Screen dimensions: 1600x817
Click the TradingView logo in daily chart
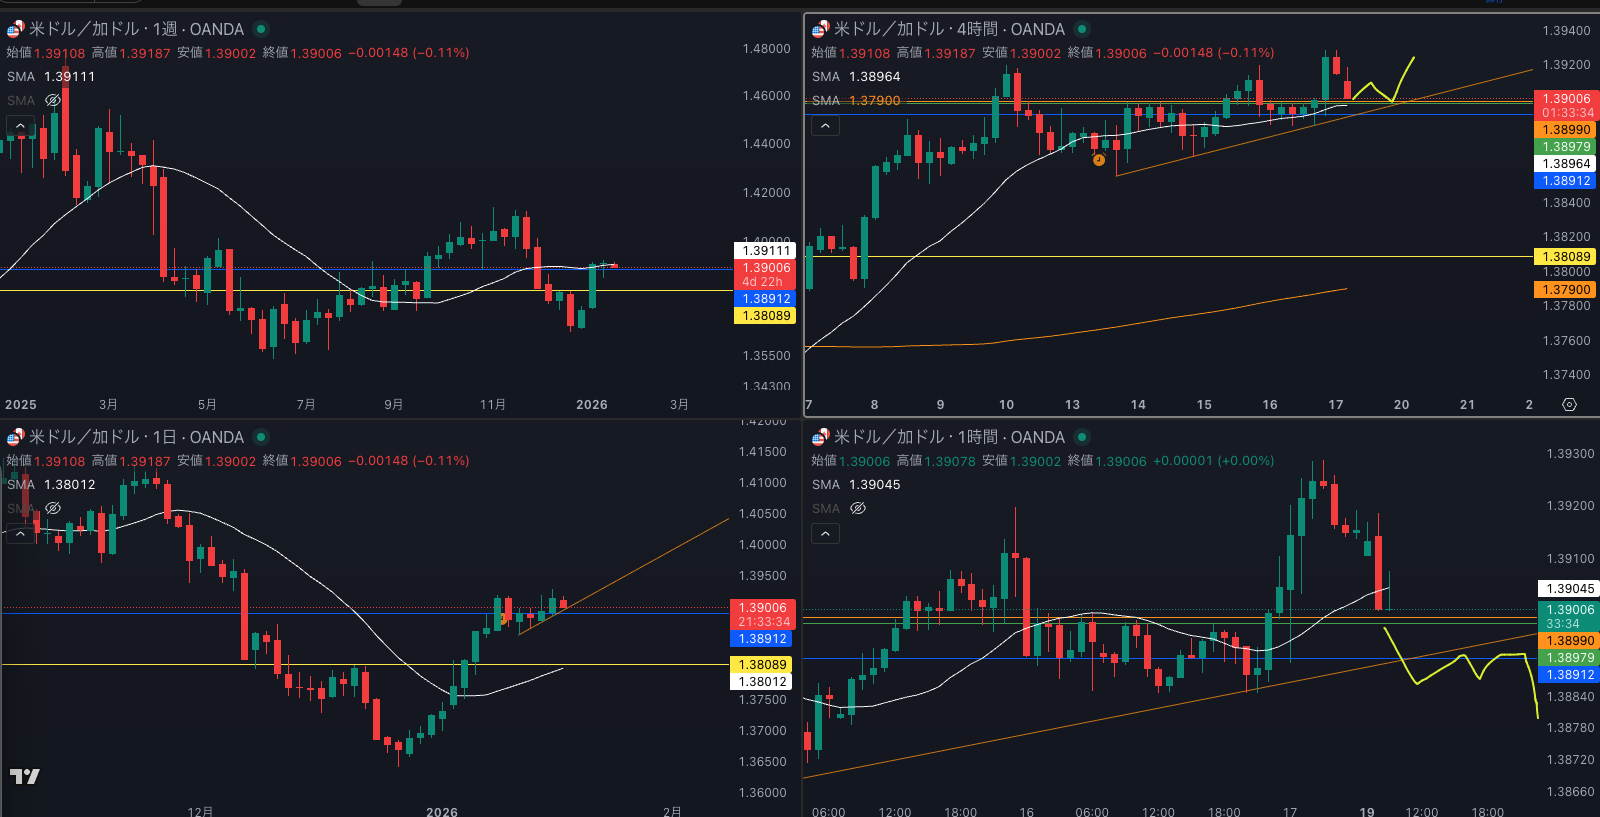25,776
